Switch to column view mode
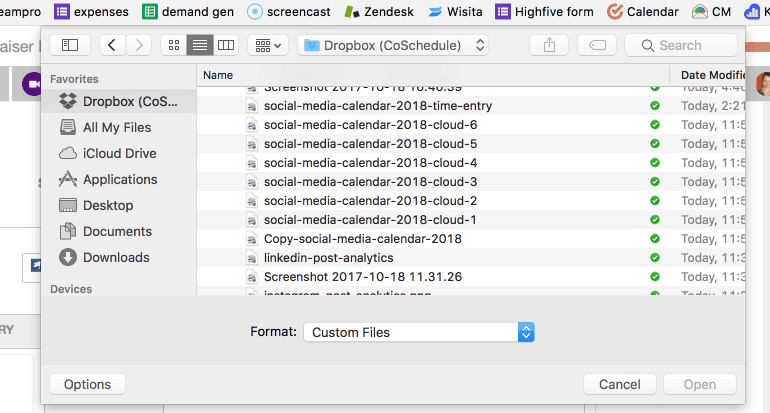The image size is (770, 413). pyautogui.click(x=226, y=45)
